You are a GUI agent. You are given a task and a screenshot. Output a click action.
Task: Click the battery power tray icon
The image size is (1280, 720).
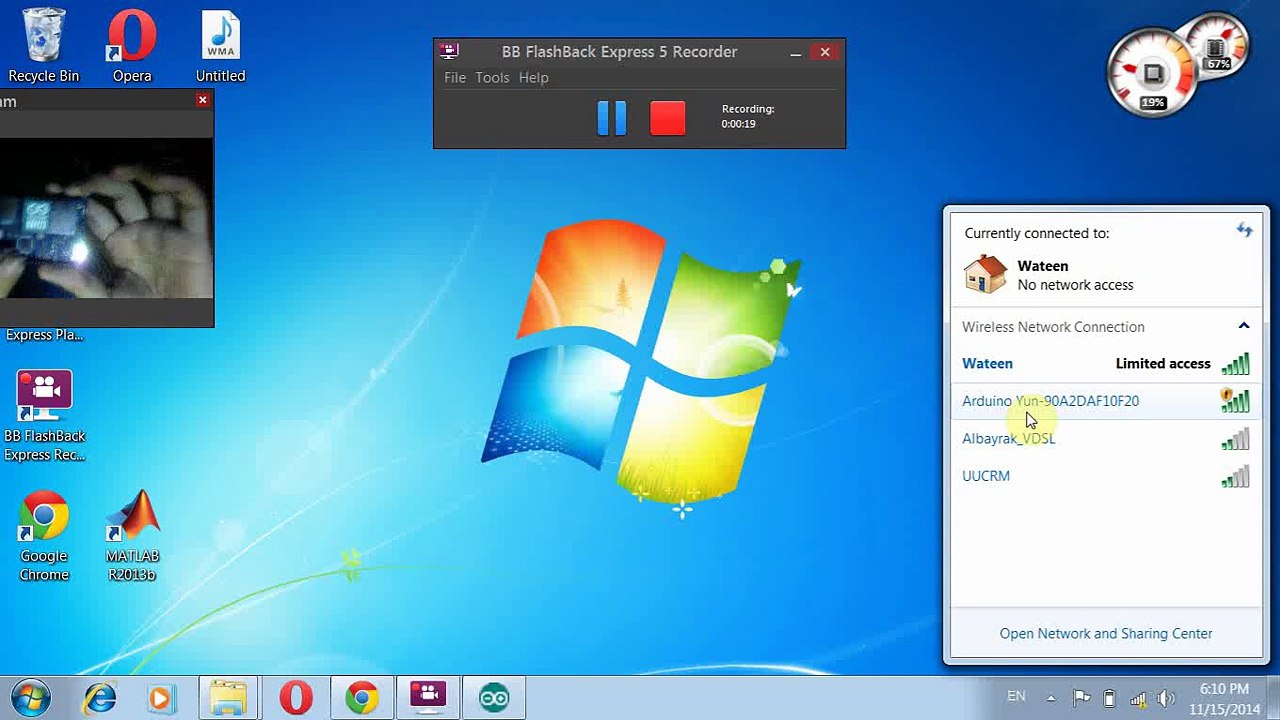[1109, 698]
